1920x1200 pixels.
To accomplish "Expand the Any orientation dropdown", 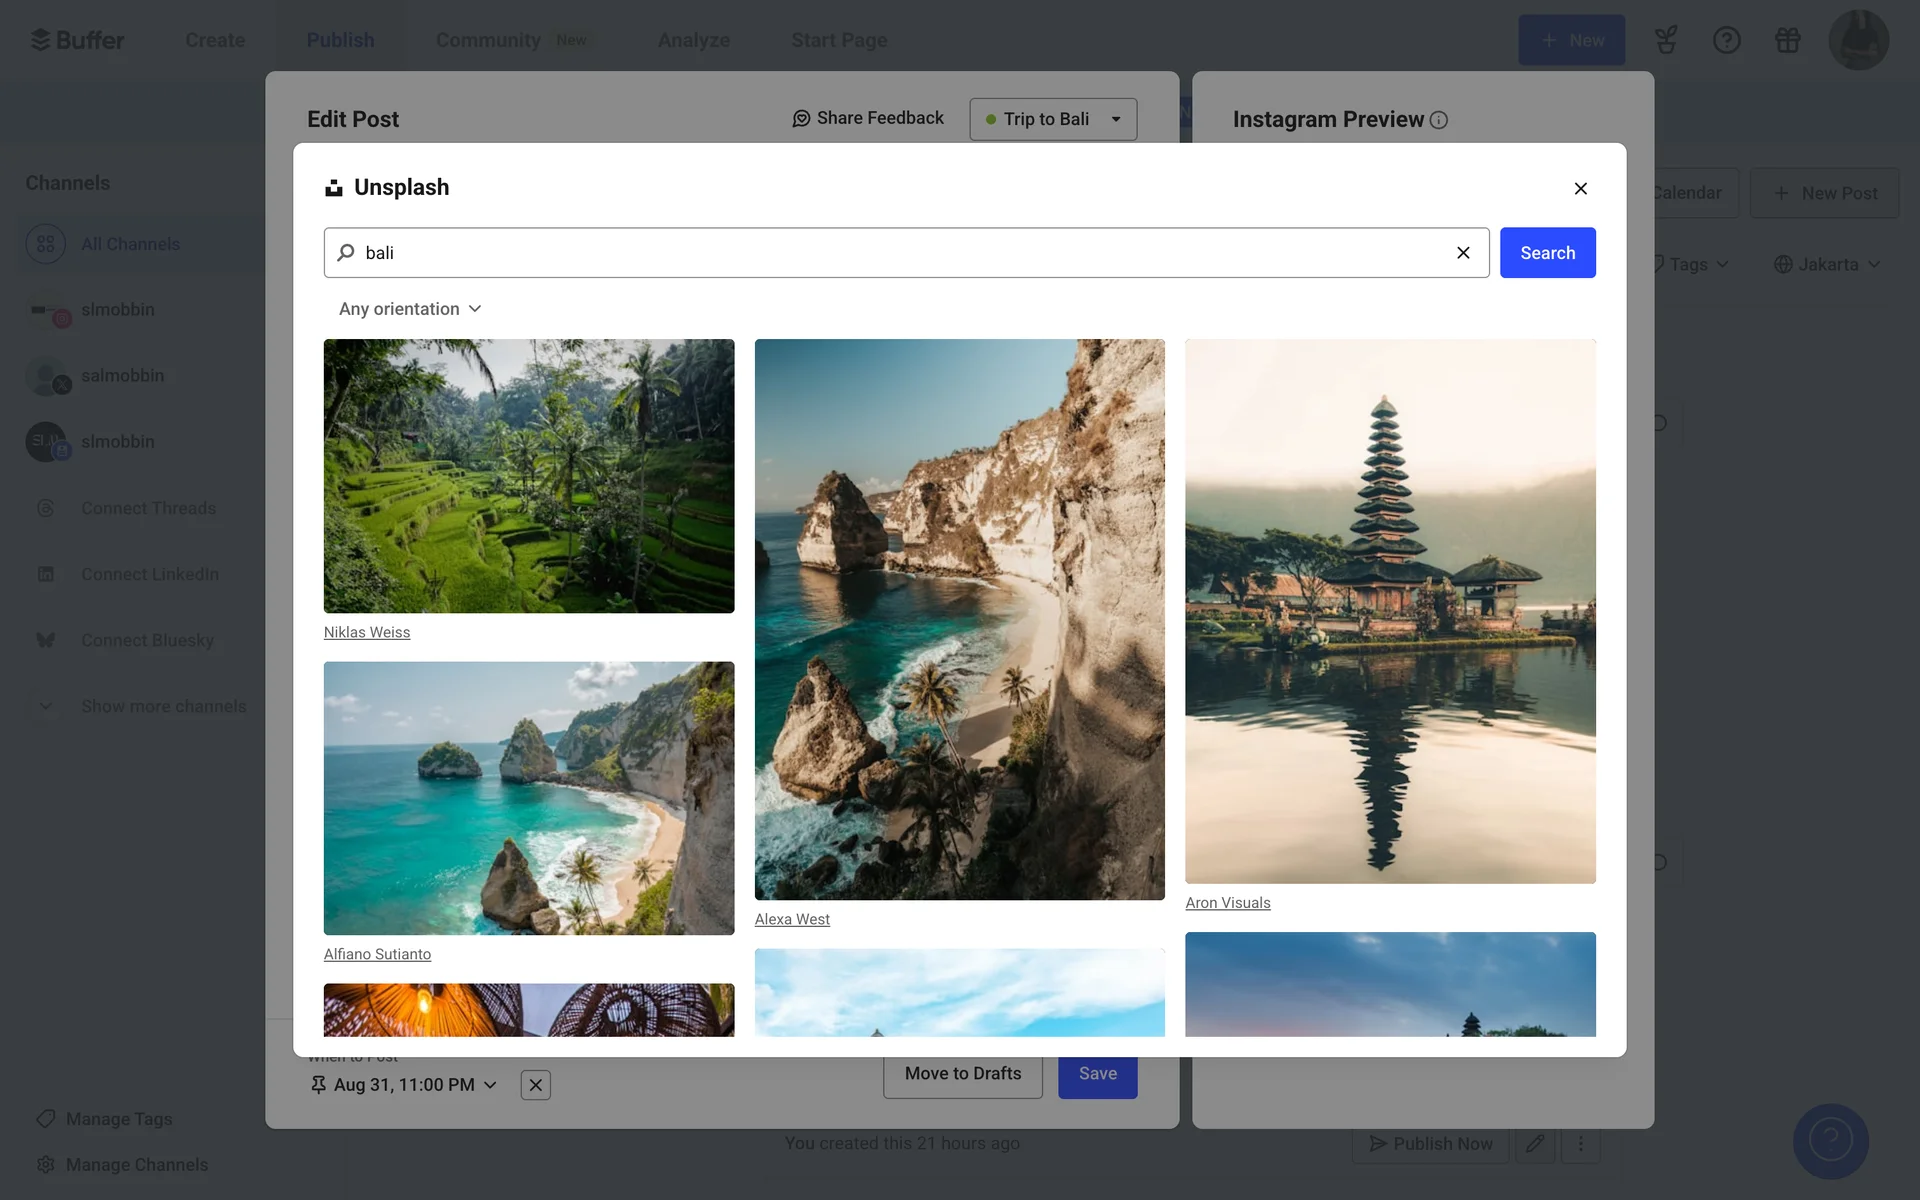I will click(410, 309).
